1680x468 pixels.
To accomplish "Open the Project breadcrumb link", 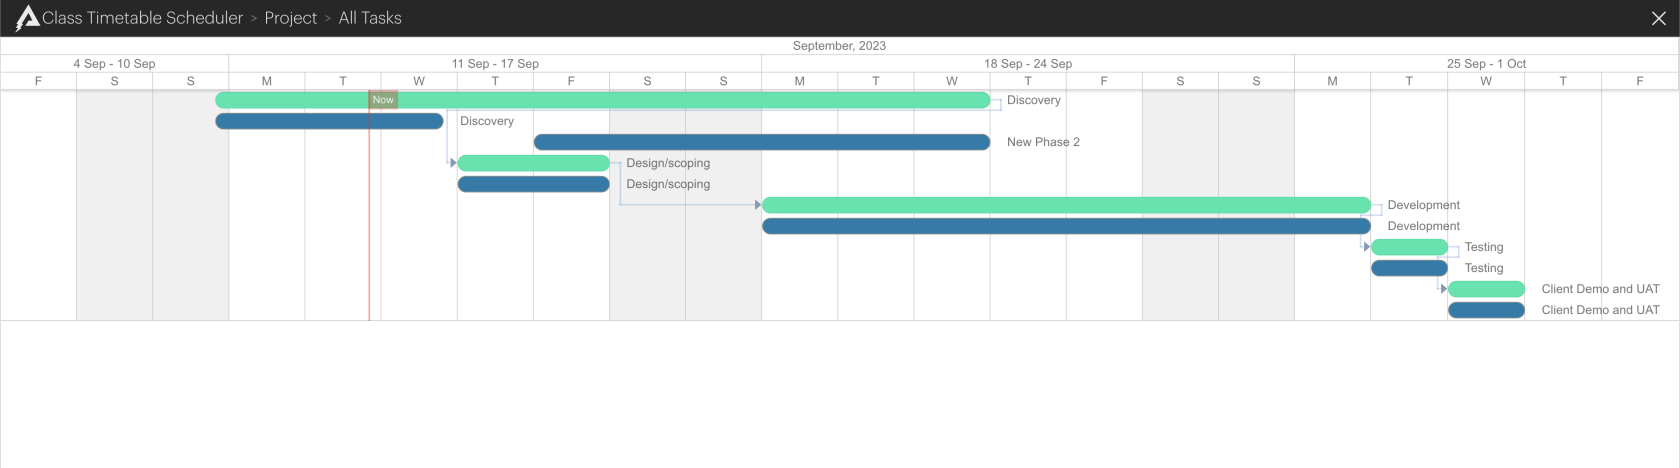I will click(x=290, y=18).
